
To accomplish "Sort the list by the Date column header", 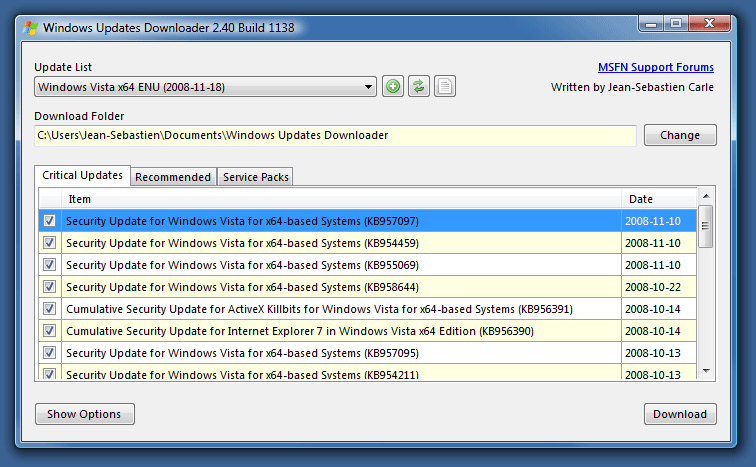I will (658, 199).
